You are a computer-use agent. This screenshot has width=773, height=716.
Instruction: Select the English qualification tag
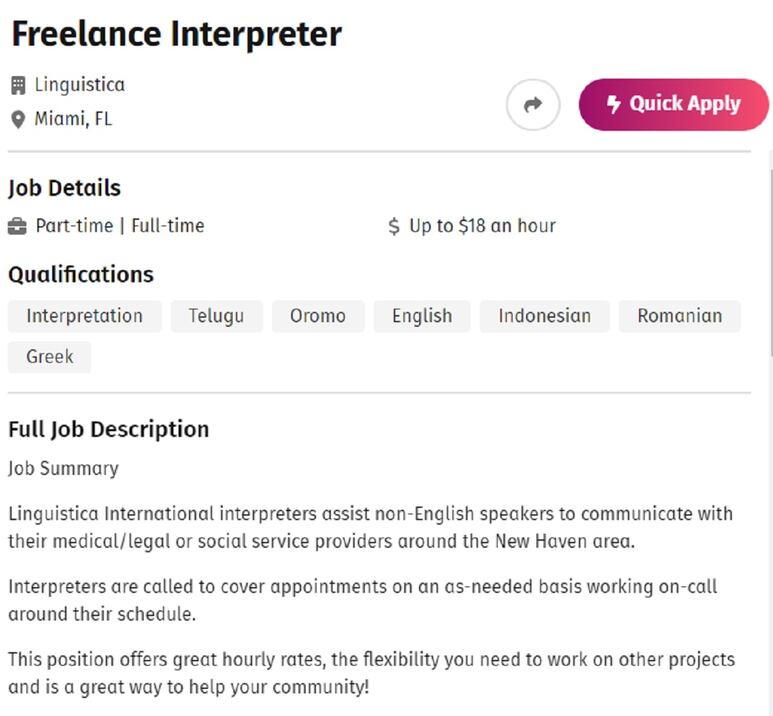422,316
